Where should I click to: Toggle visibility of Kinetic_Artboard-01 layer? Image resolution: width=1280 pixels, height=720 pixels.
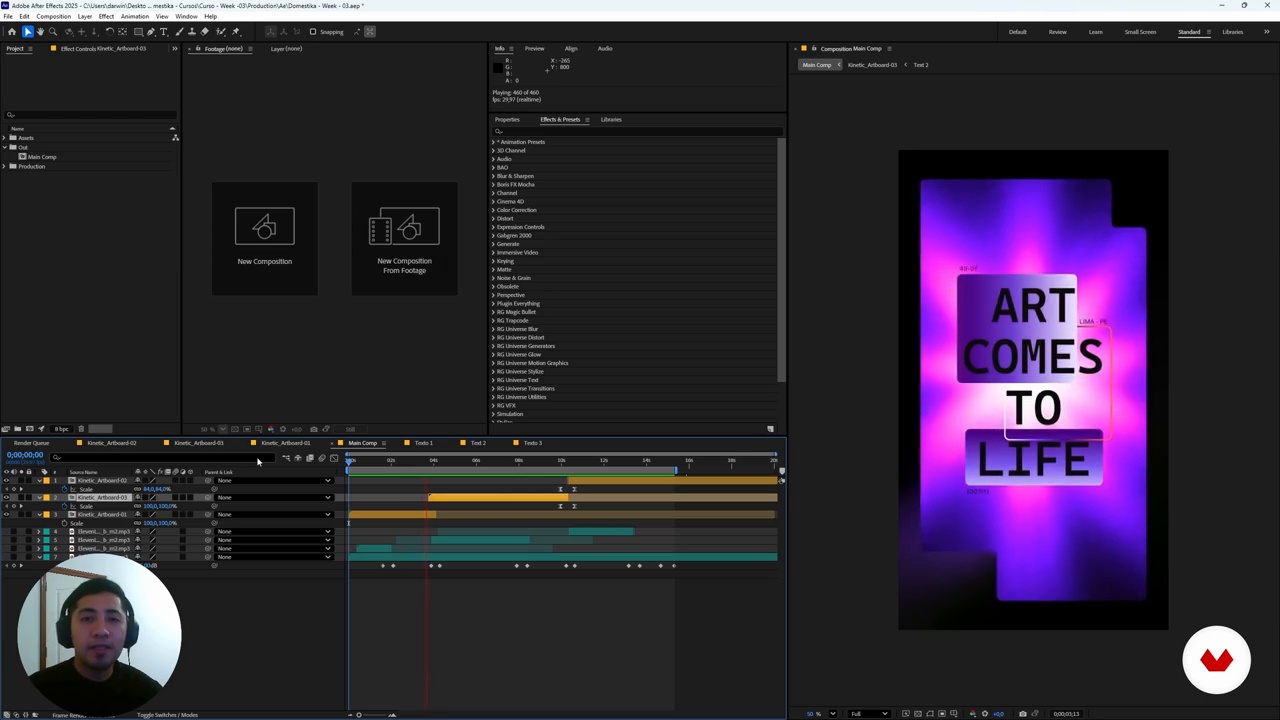coord(6,515)
